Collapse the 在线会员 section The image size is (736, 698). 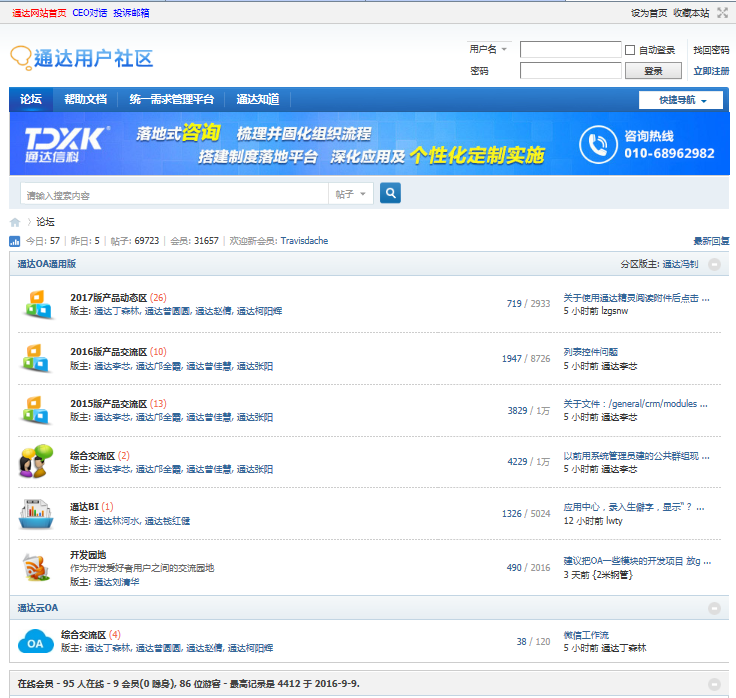pyautogui.click(x=714, y=684)
